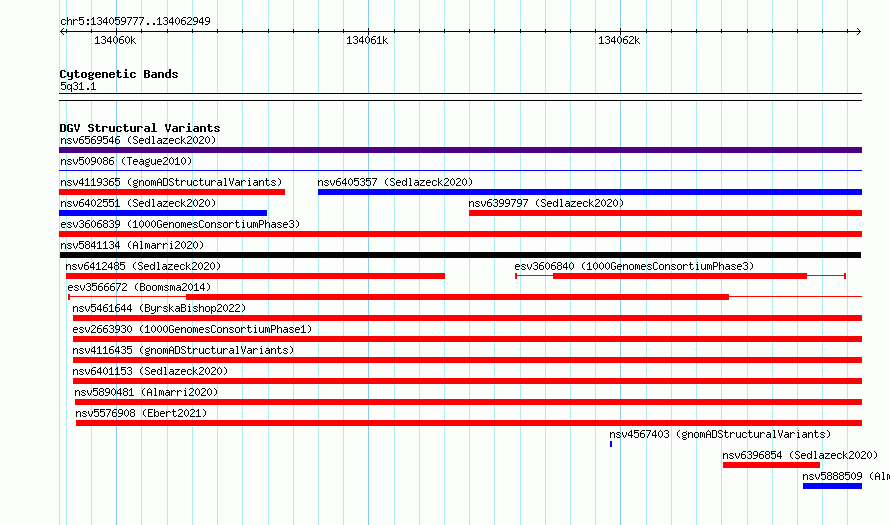Open the nsv5890481 (Almarri2020) label
Image resolution: width=890 pixels, height=525 pixels.
click(x=146, y=392)
